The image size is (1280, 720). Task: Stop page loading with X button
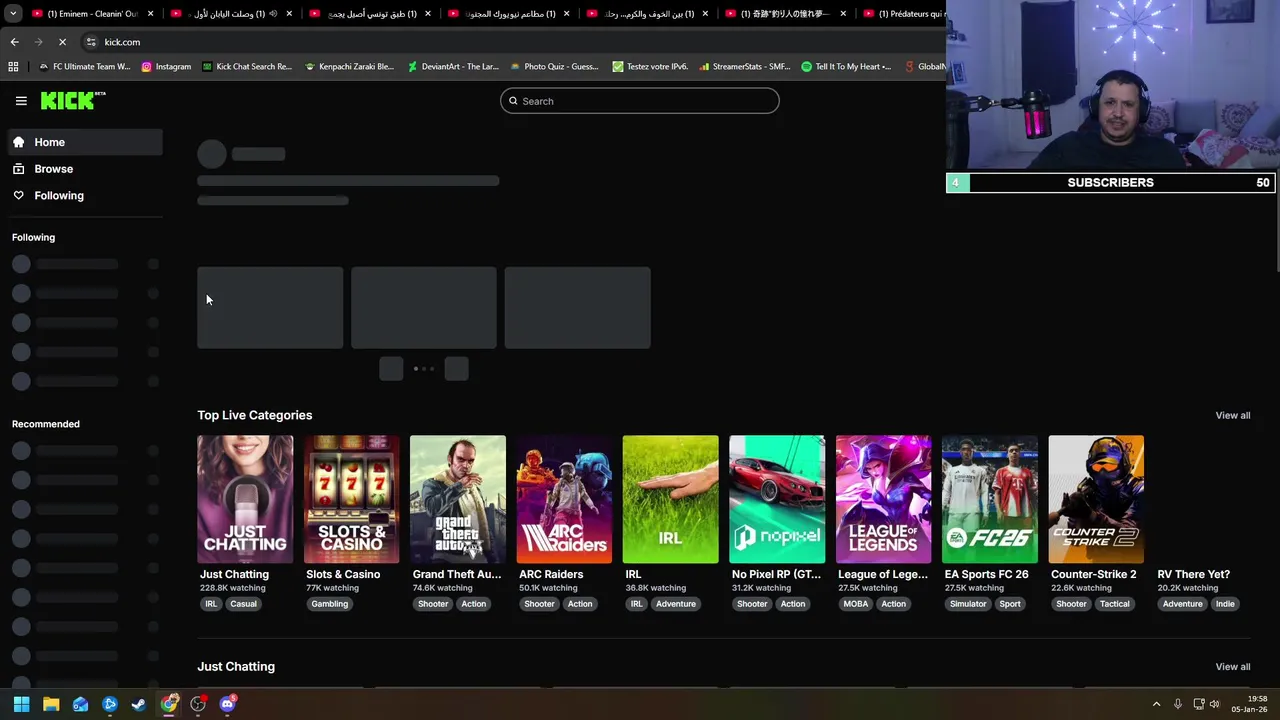click(x=62, y=42)
